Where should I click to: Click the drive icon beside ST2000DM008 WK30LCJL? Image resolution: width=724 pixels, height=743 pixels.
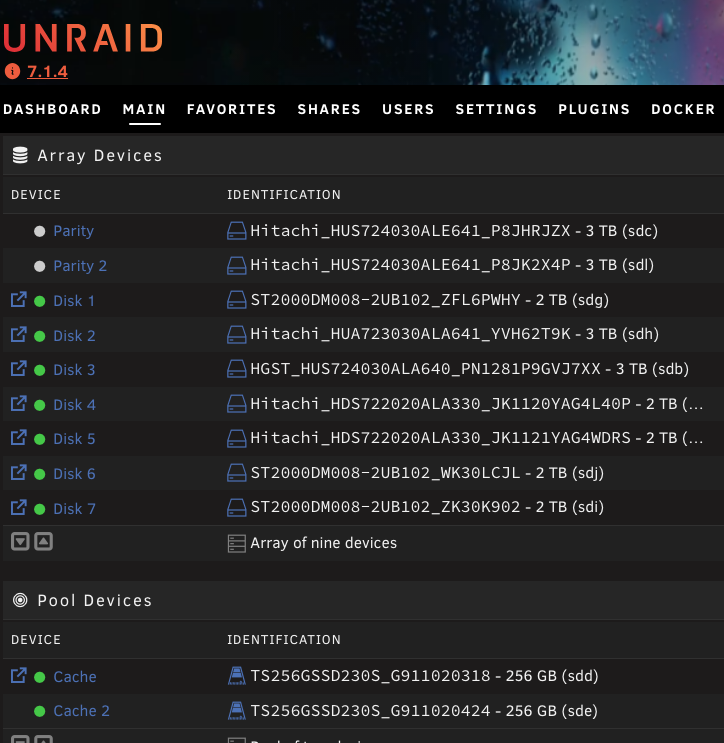pos(236,473)
